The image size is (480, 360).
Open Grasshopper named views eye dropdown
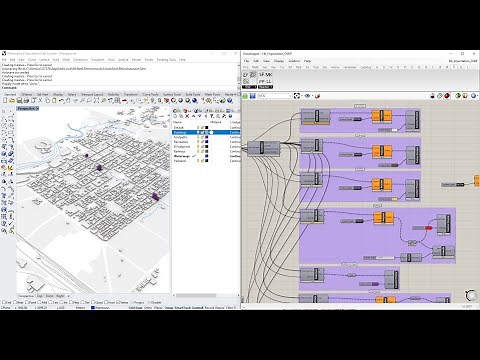pyautogui.click(x=312, y=96)
